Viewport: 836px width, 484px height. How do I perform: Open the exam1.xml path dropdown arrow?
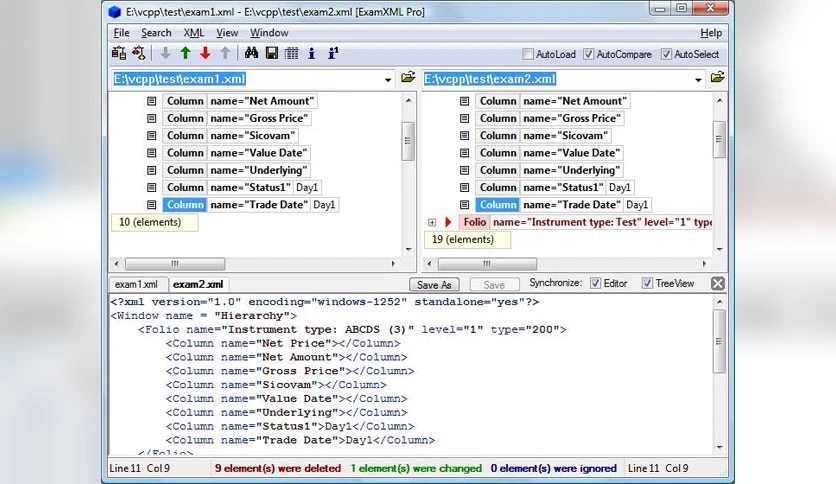[x=388, y=80]
